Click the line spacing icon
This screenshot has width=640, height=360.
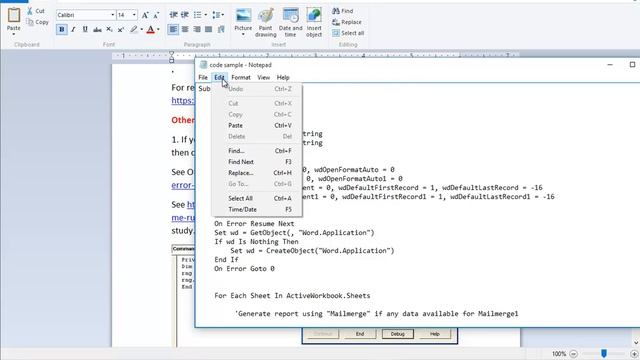pos(216,15)
